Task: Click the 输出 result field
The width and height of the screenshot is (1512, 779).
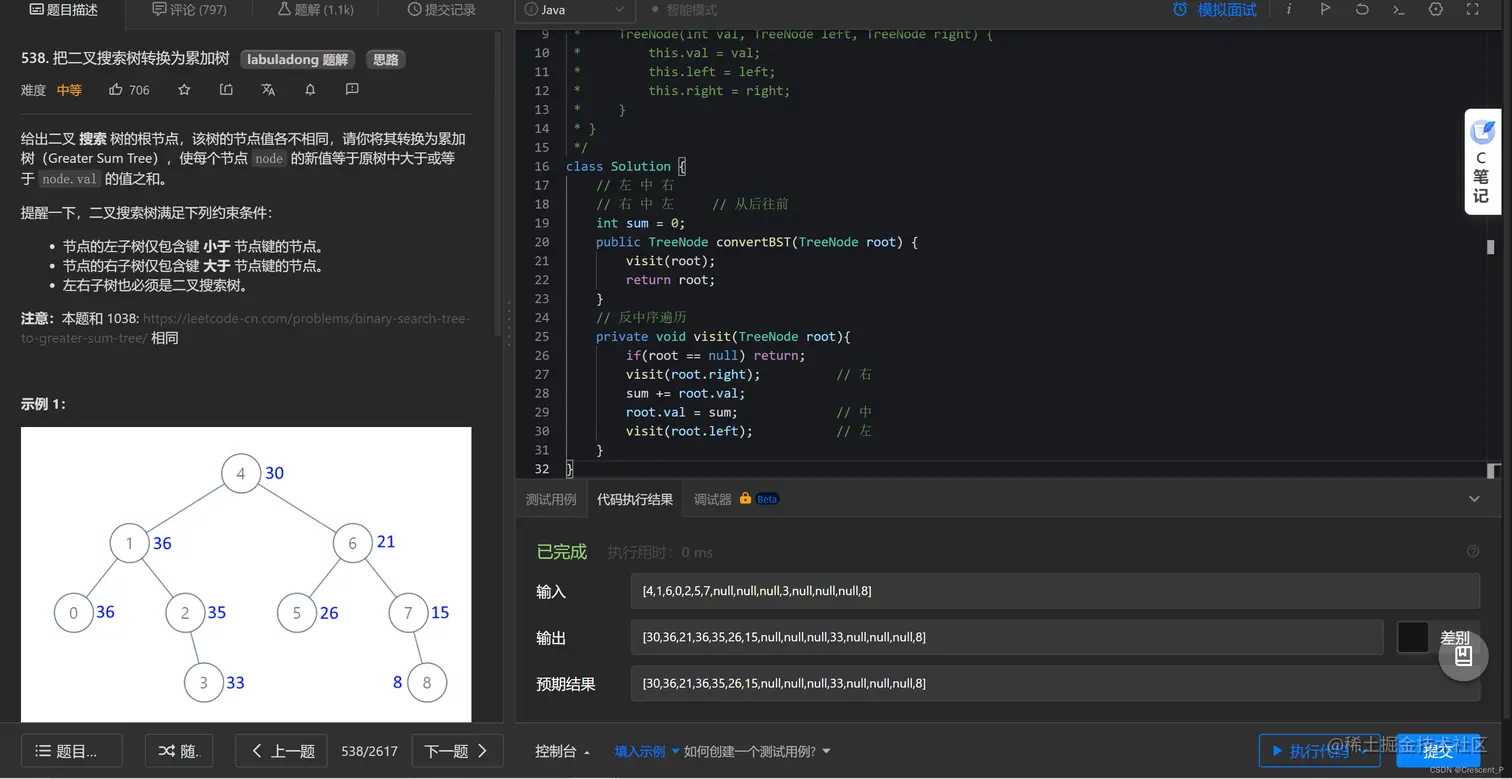Action: click(x=1007, y=637)
